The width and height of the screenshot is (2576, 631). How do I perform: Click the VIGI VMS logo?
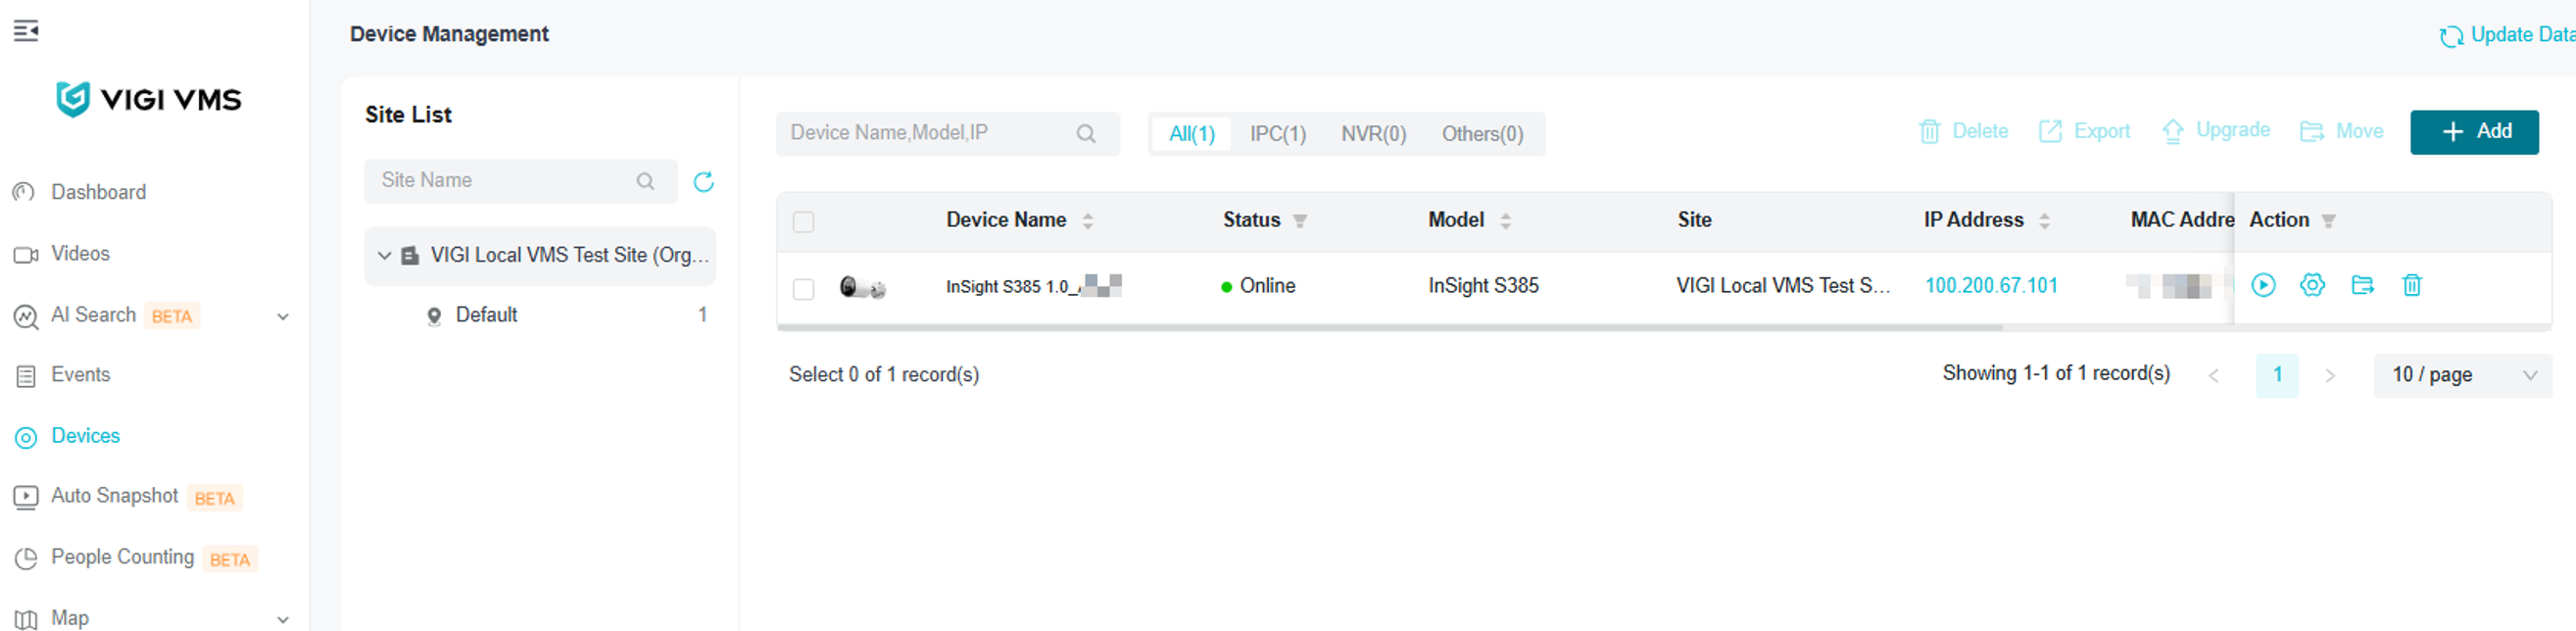click(x=149, y=99)
